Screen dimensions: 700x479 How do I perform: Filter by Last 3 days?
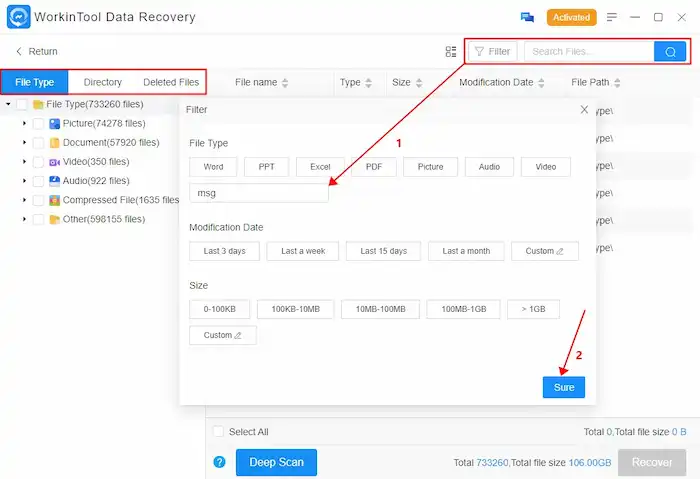pos(225,251)
